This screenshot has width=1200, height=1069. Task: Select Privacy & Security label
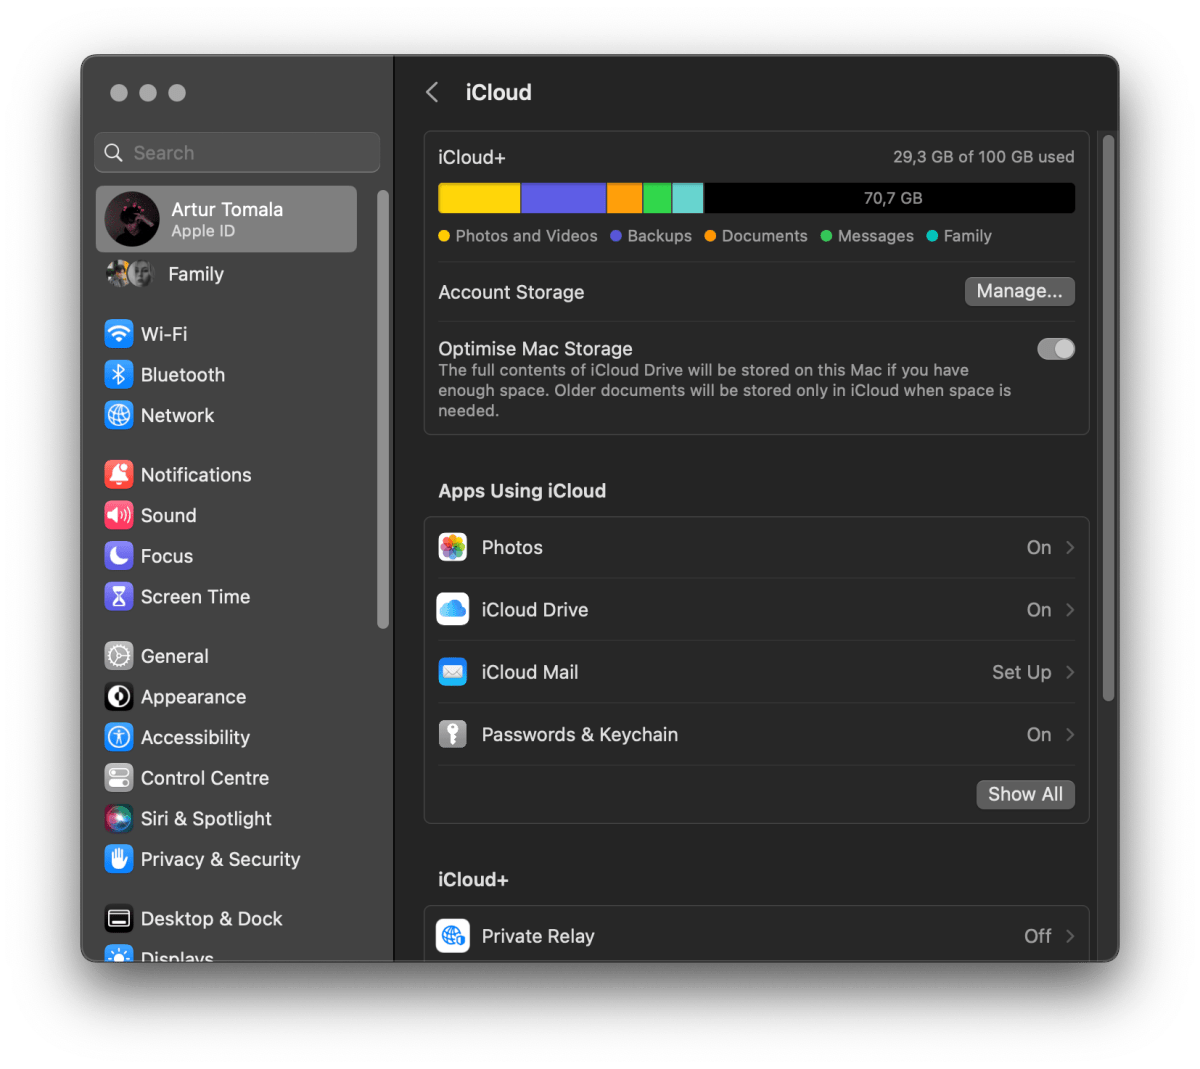tap(220, 860)
